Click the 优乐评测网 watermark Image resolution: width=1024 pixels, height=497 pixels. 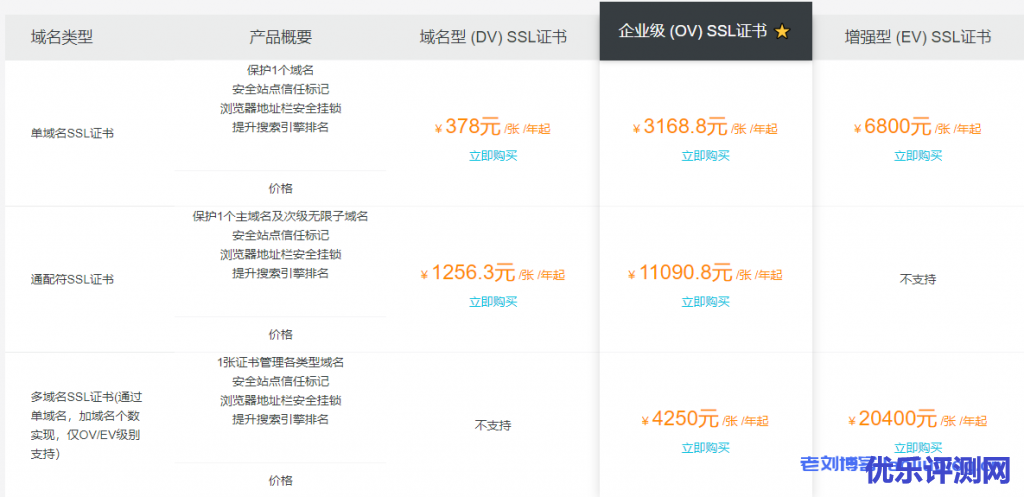(939, 469)
